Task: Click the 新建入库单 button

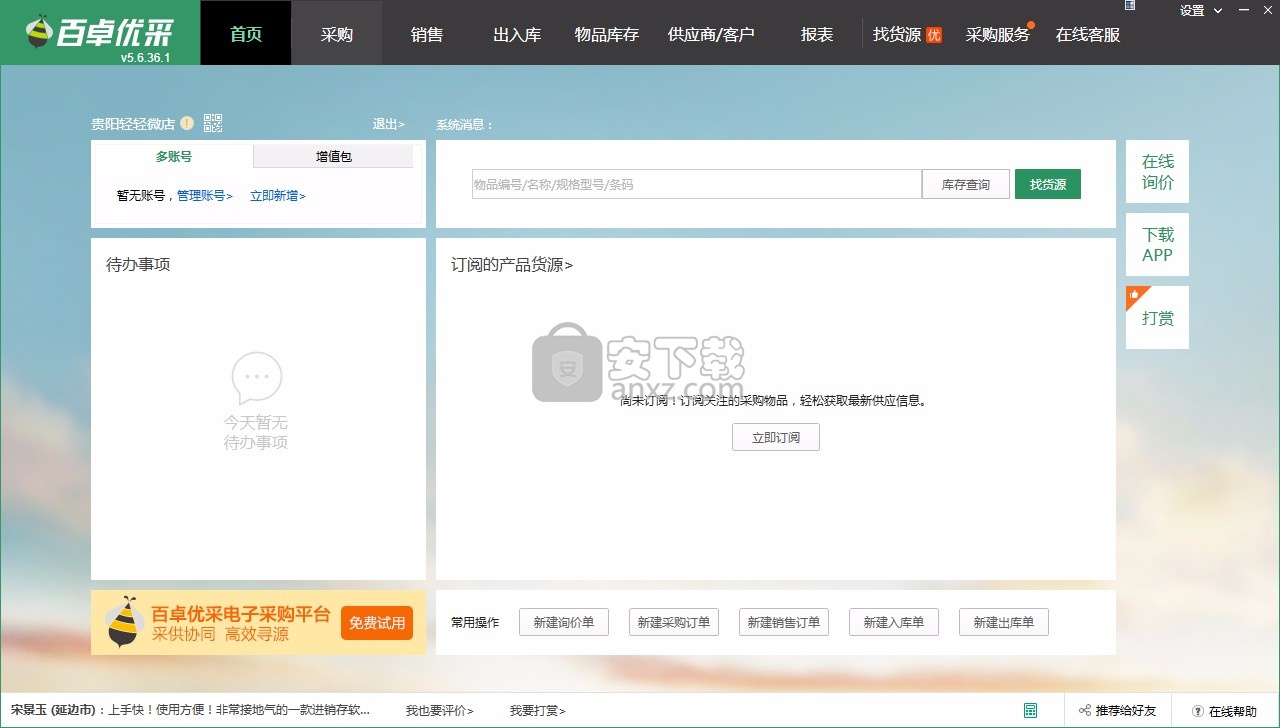Action: tap(894, 622)
